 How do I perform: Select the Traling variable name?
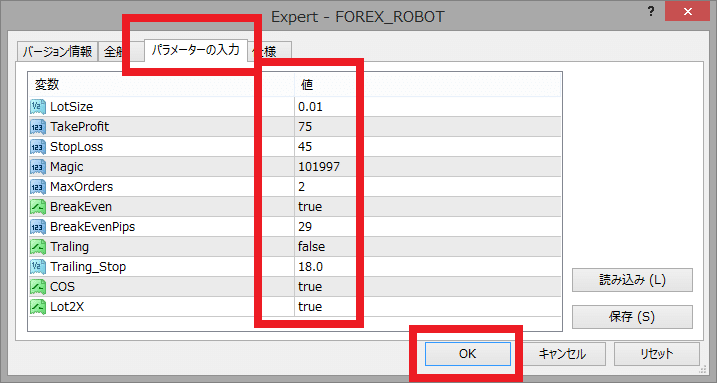[x=70, y=247]
